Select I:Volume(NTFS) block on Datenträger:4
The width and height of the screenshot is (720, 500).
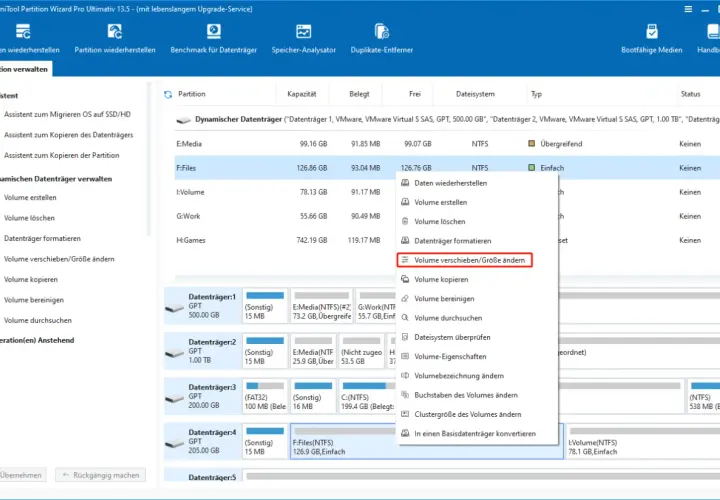[643, 441]
